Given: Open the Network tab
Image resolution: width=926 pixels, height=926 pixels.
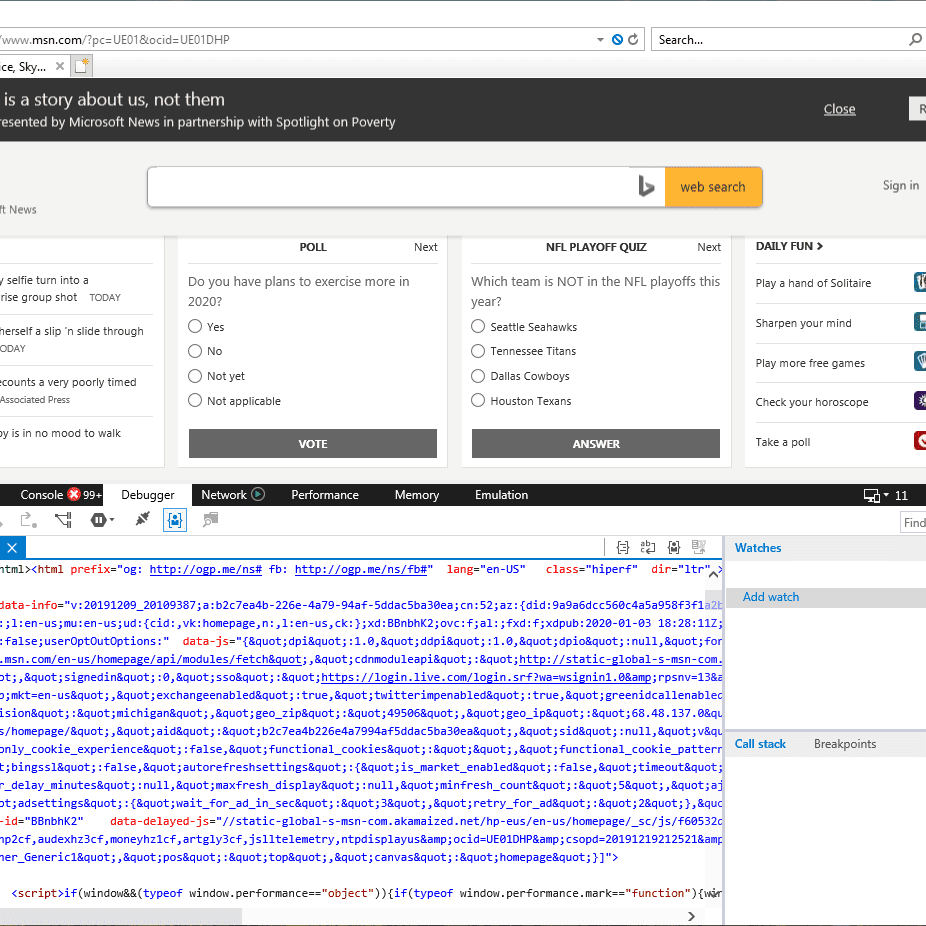Looking at the screenshot, I should coord(224,495).
